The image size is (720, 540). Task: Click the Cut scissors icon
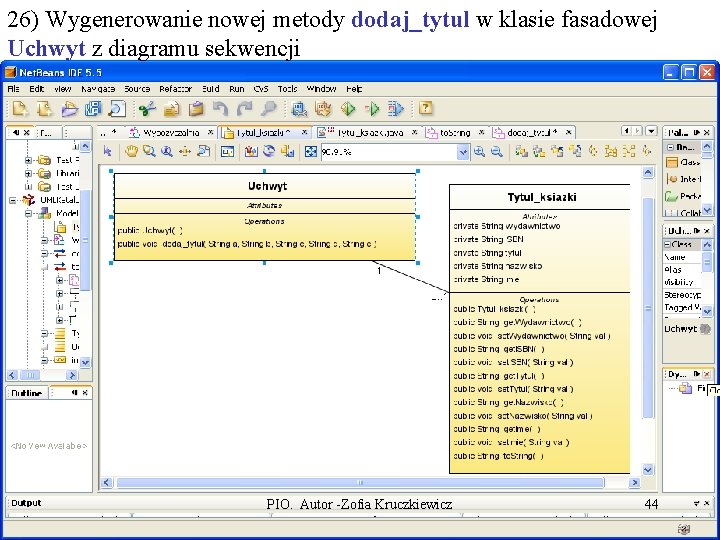coord(147,109)
